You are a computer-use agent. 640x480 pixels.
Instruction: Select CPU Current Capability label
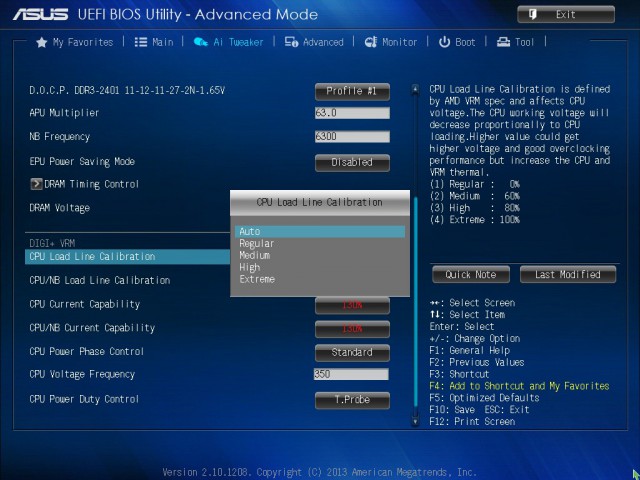click(x=84, y=304)
